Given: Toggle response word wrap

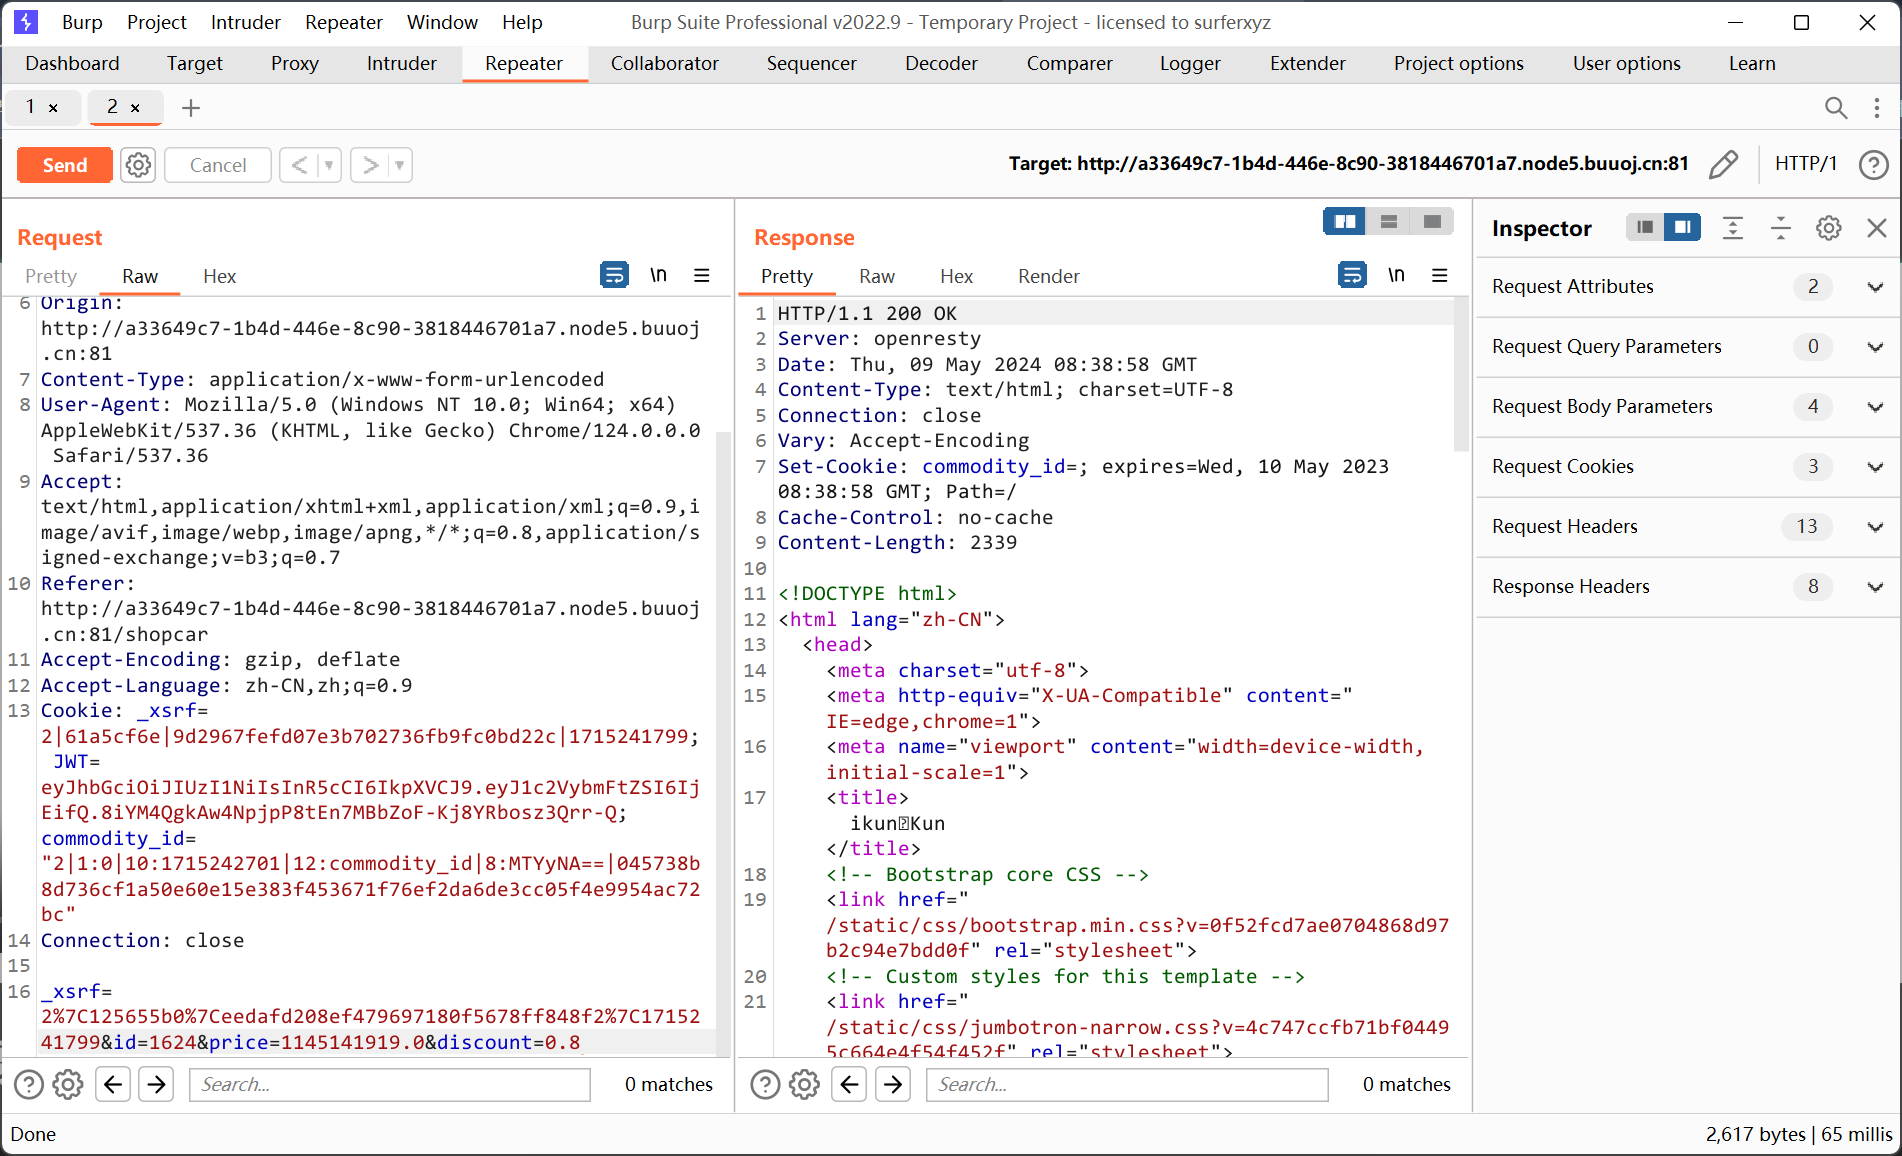Looking at the screenshot, I should (1352, 274).
